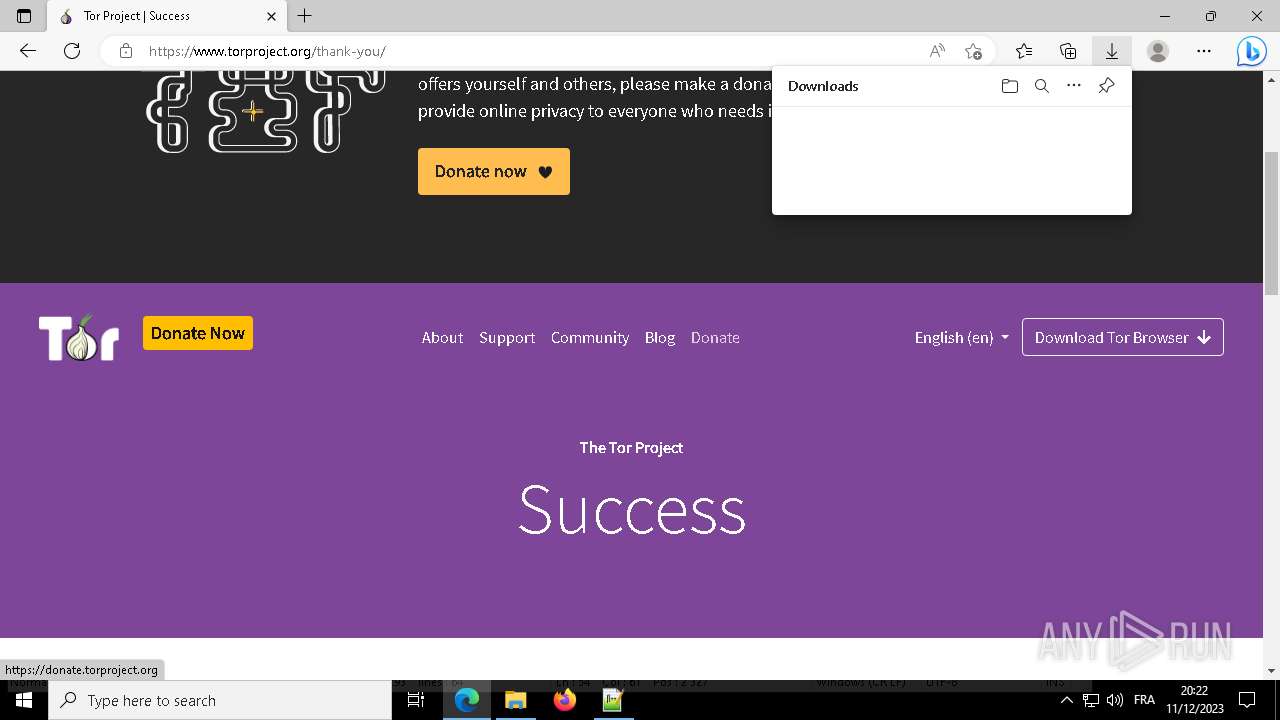
Task: Click the page vertical scrollbar thumb
Action: [x=1271, y=223]
